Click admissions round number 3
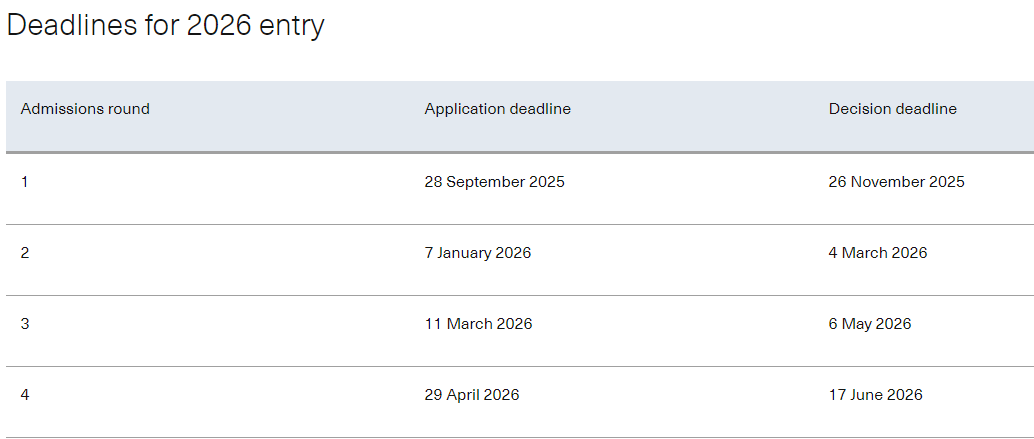The width and height of the screenshot is (1034, 439). [x=25, y=324]
